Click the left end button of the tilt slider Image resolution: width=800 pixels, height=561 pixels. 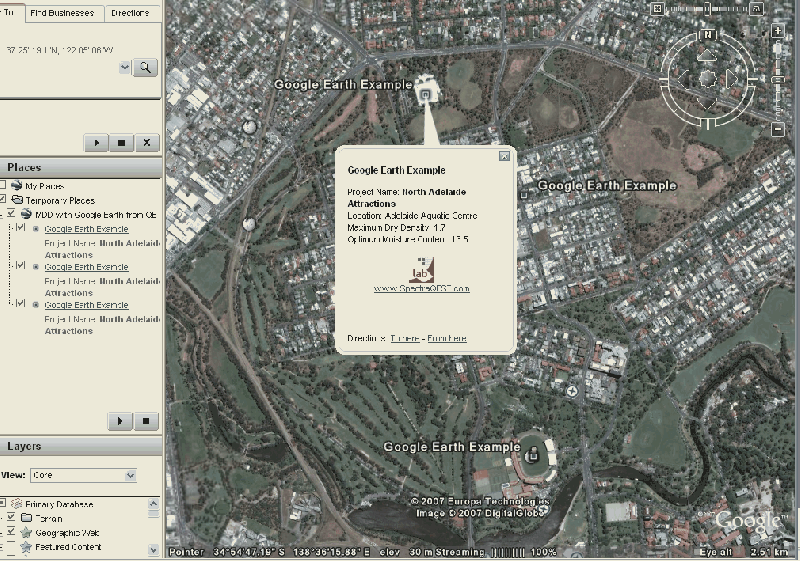pos(657,9)
